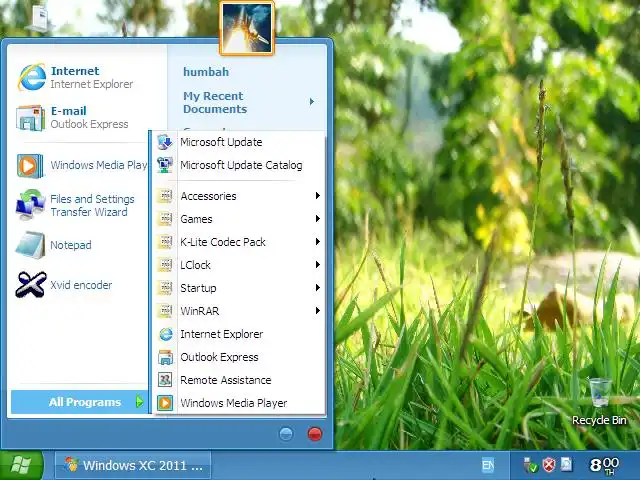This screenshot has width=640, height=480.
Task: Launch the Windows Media Player icon in the left pane
Action: (30, 166)
